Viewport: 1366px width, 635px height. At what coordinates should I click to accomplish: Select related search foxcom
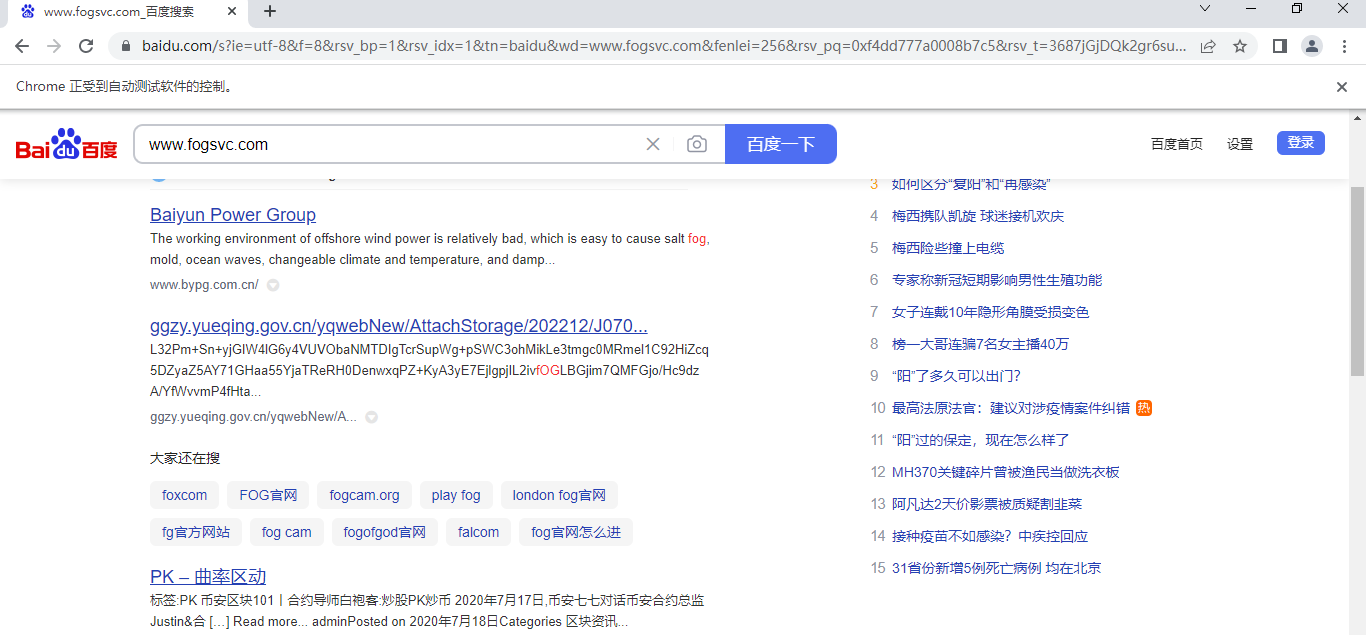185,495
